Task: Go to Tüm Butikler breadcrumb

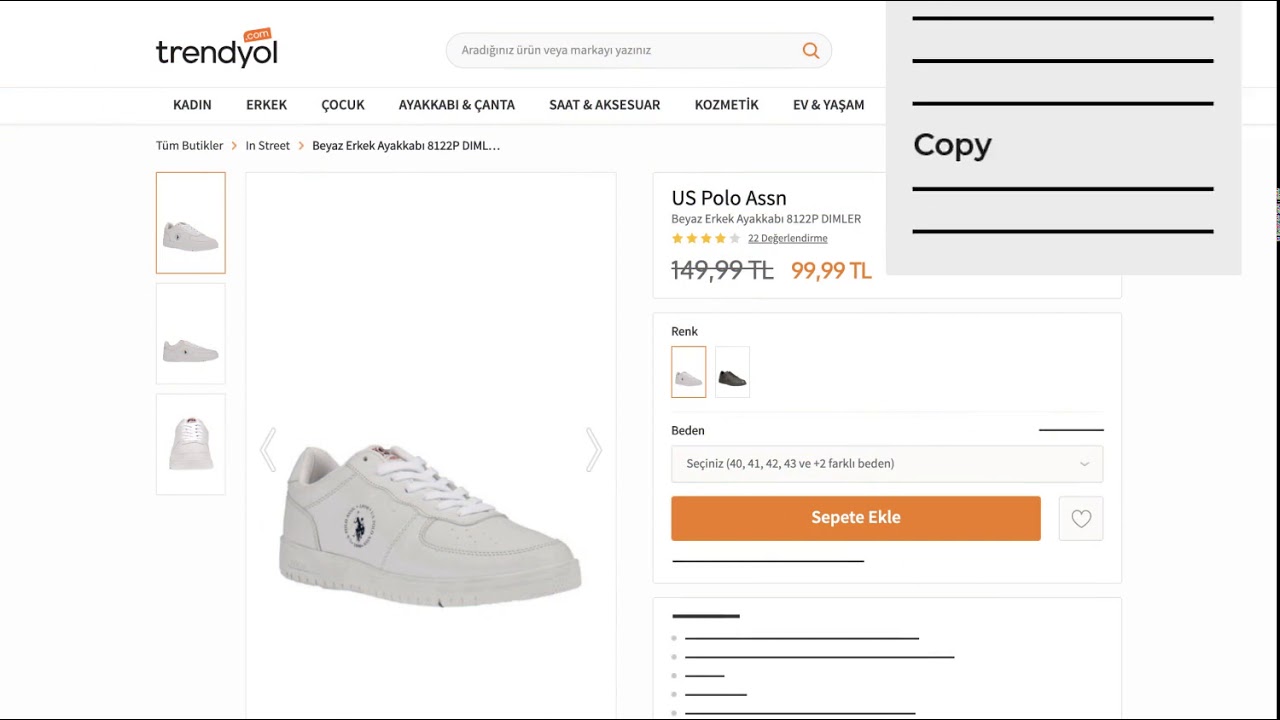Action: (x=189, y=146)
